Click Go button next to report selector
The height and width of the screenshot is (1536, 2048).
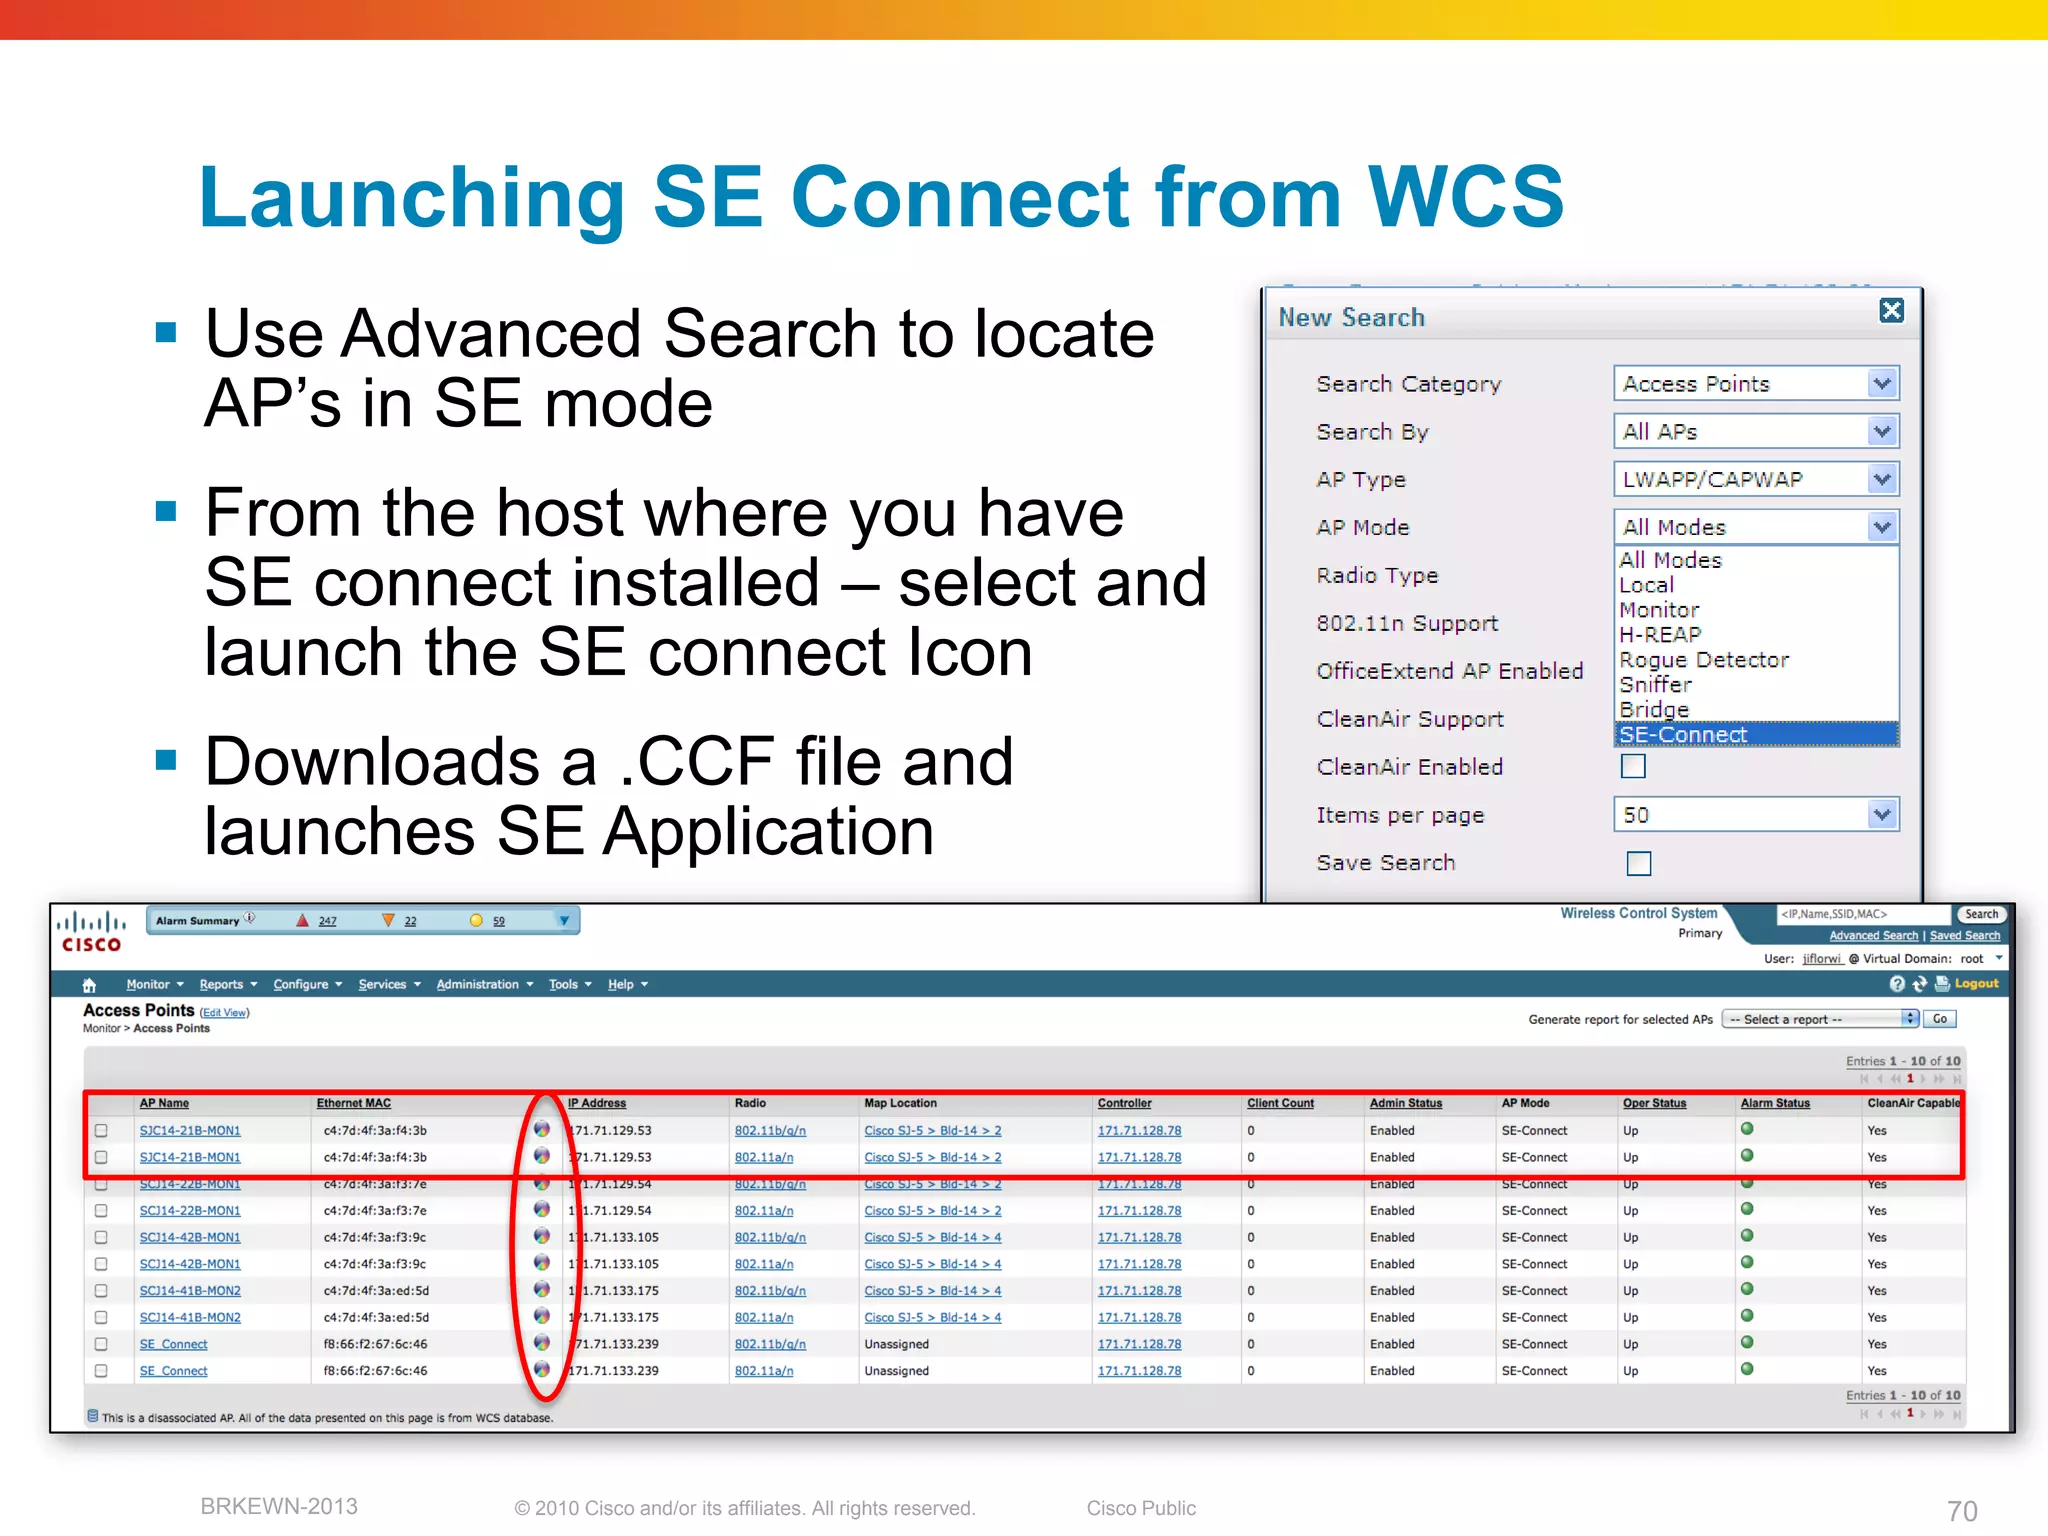click(x=1940, y=1019)
